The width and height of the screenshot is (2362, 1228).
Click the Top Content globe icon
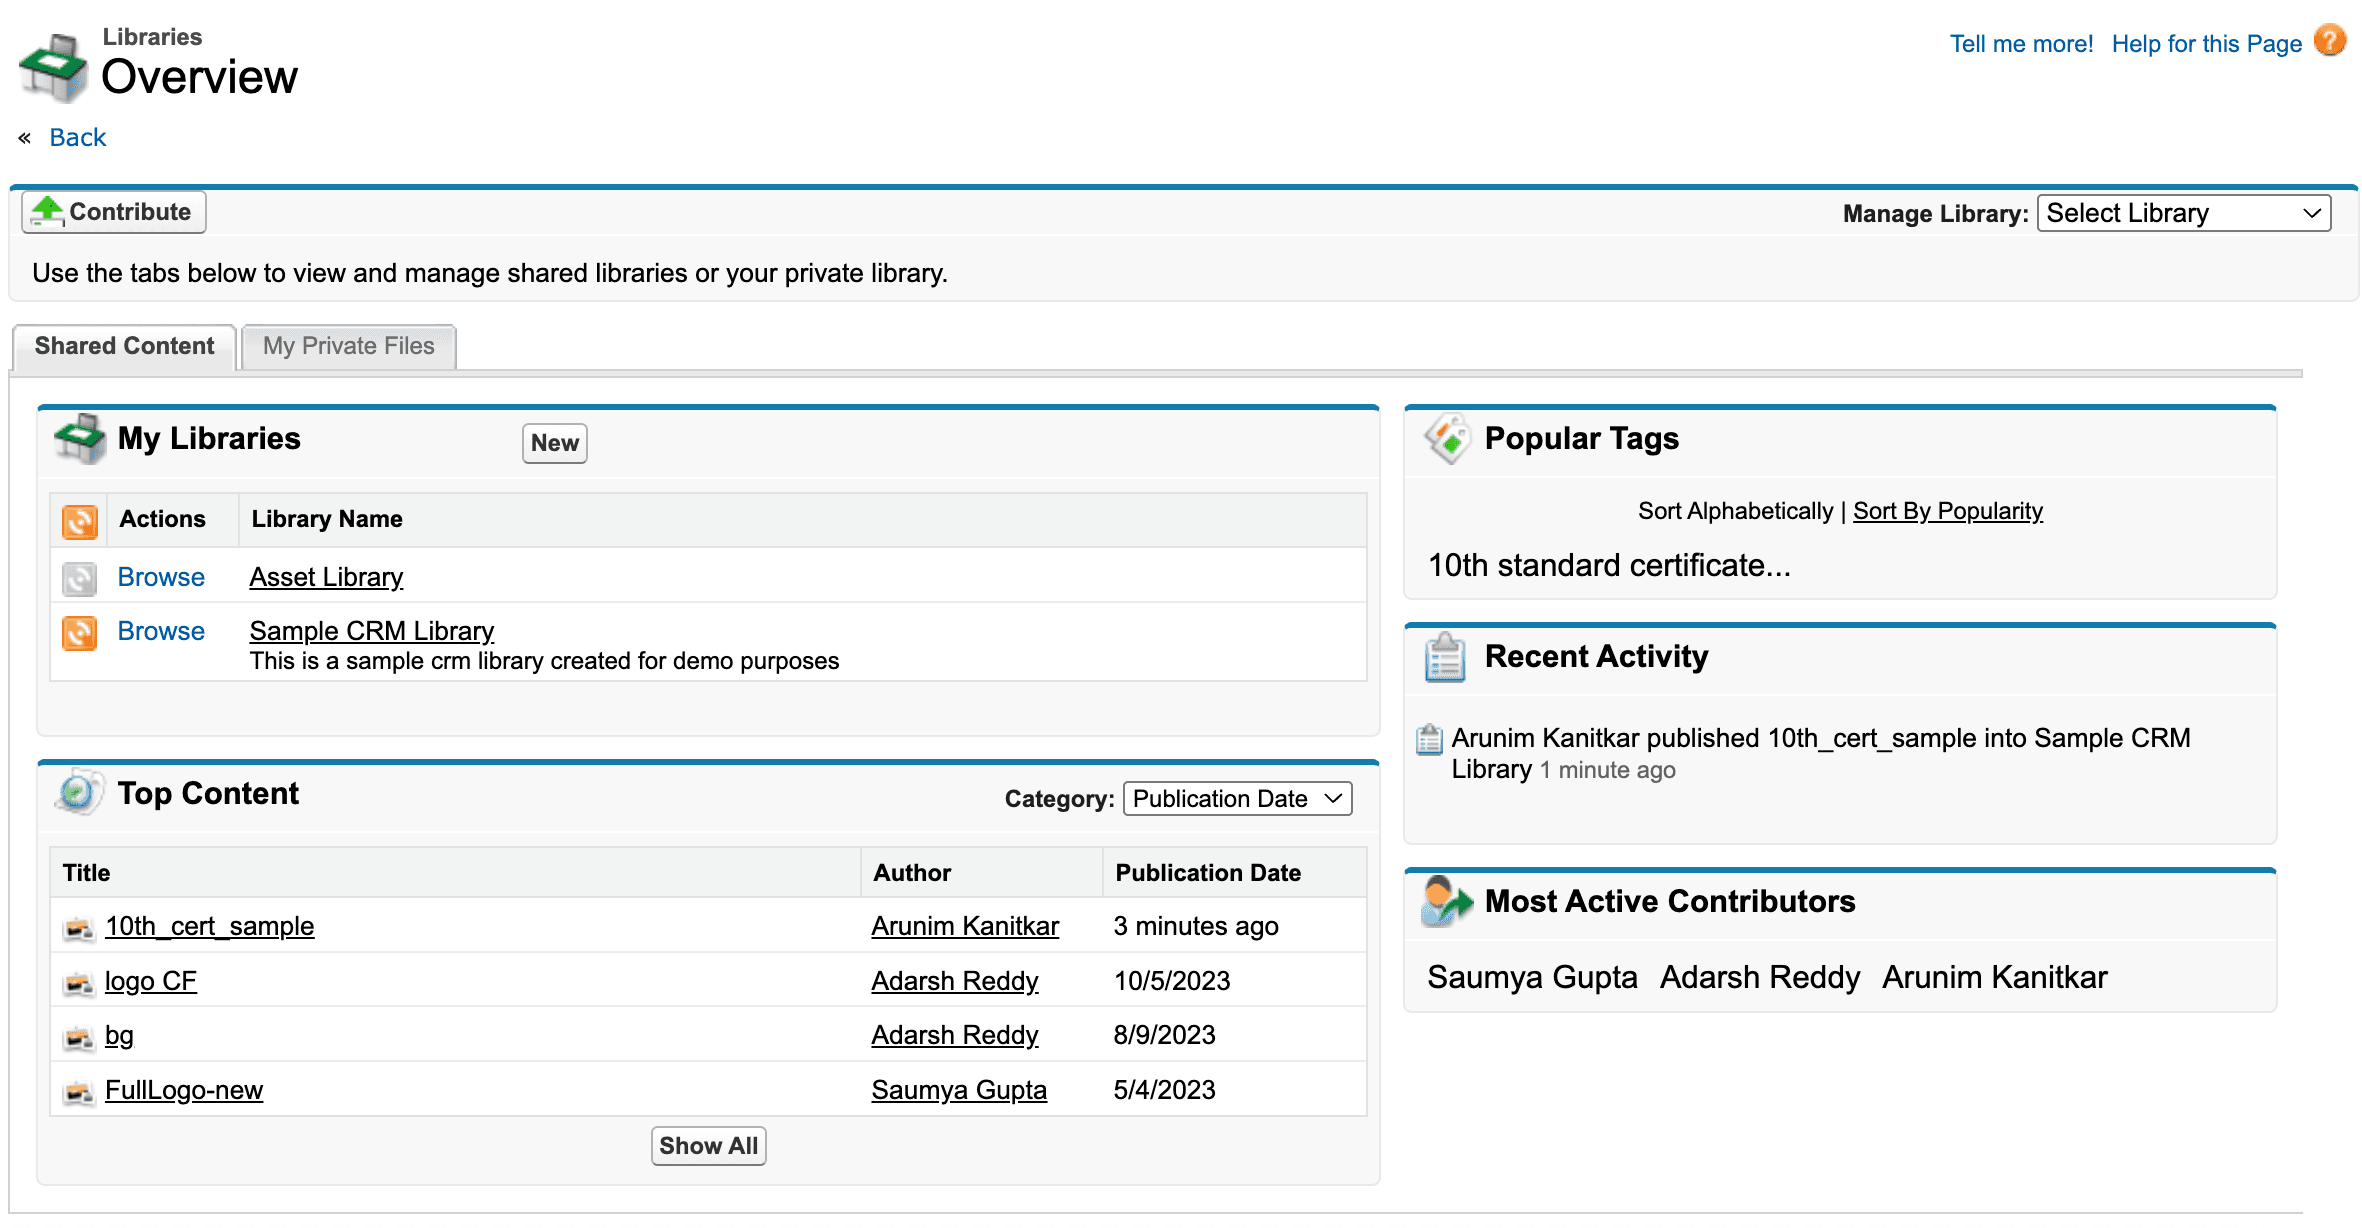pos(78,792)
